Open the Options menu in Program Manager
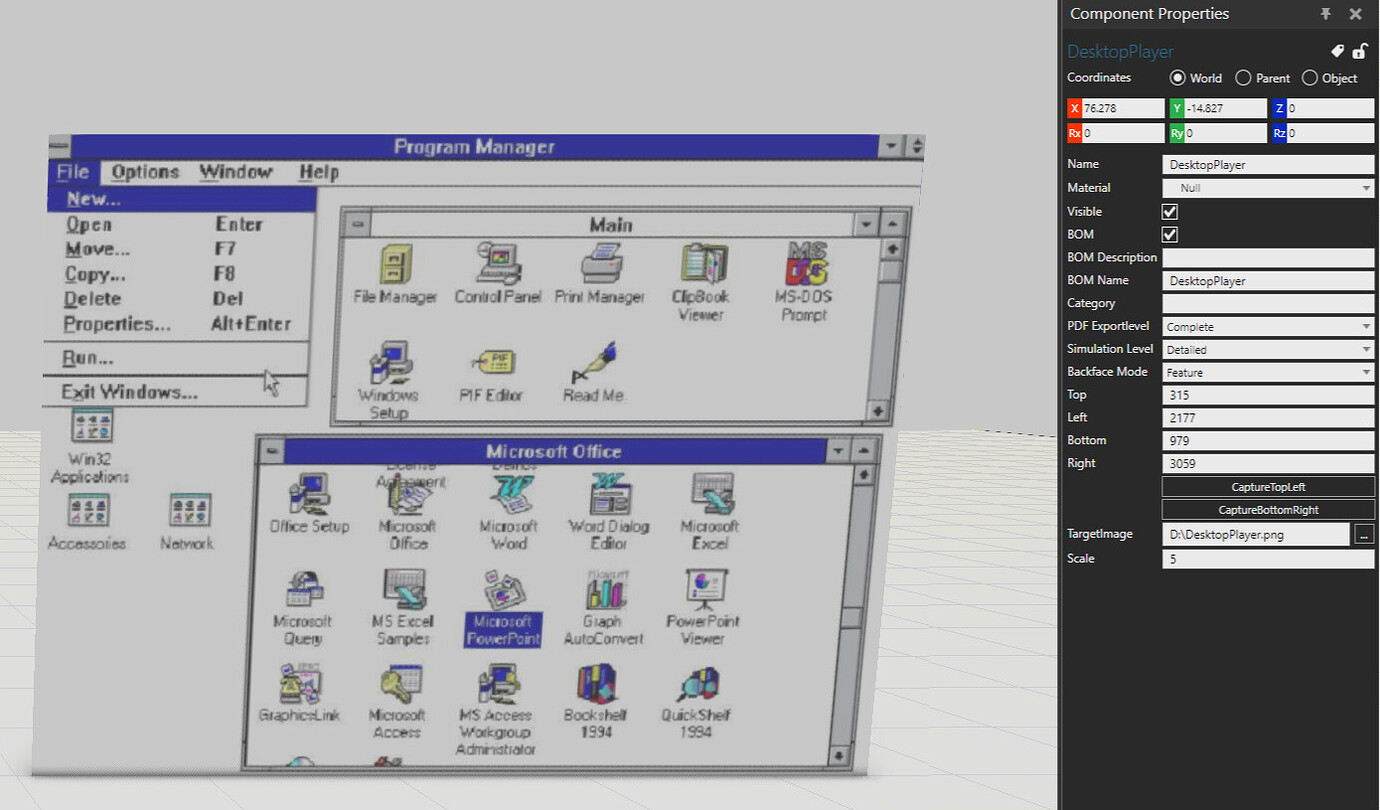 (145, 172)
